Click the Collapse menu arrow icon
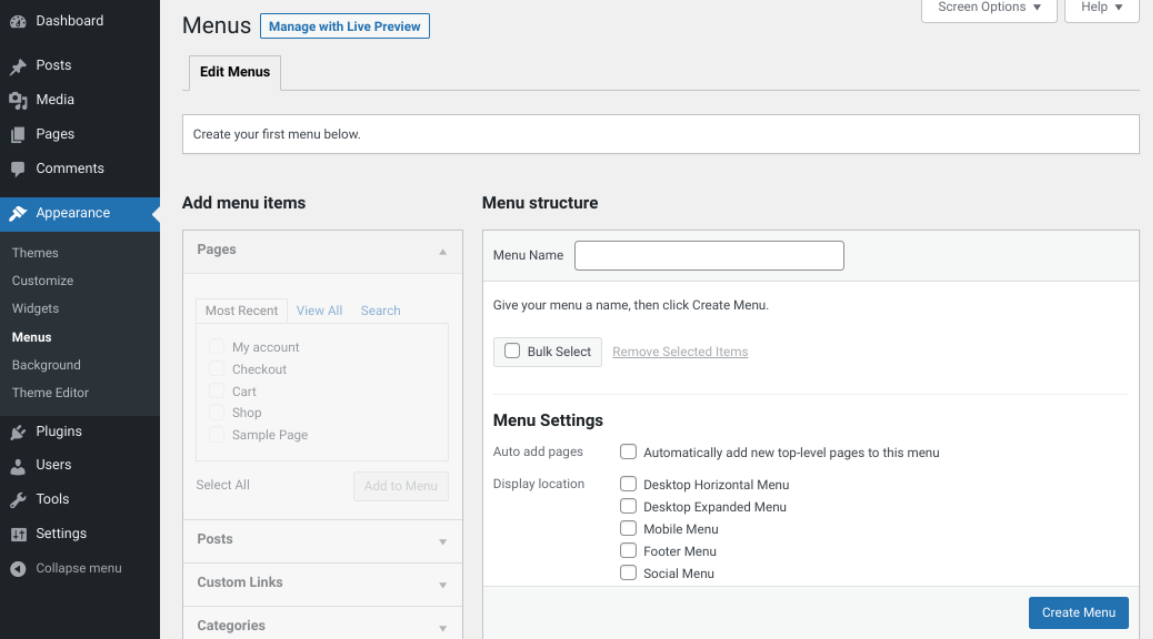The image size is (1153, 639). tap(18, 568)
